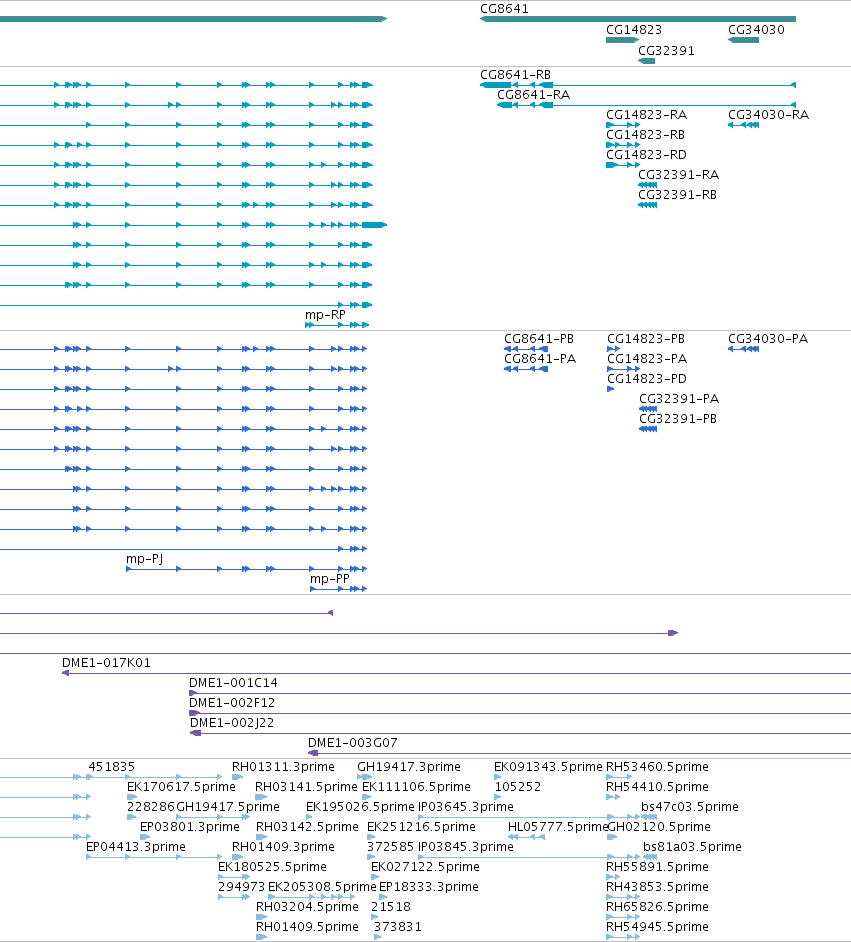Select protein CG34030-PA
This screenshot has height=942, width=851.
768,339
